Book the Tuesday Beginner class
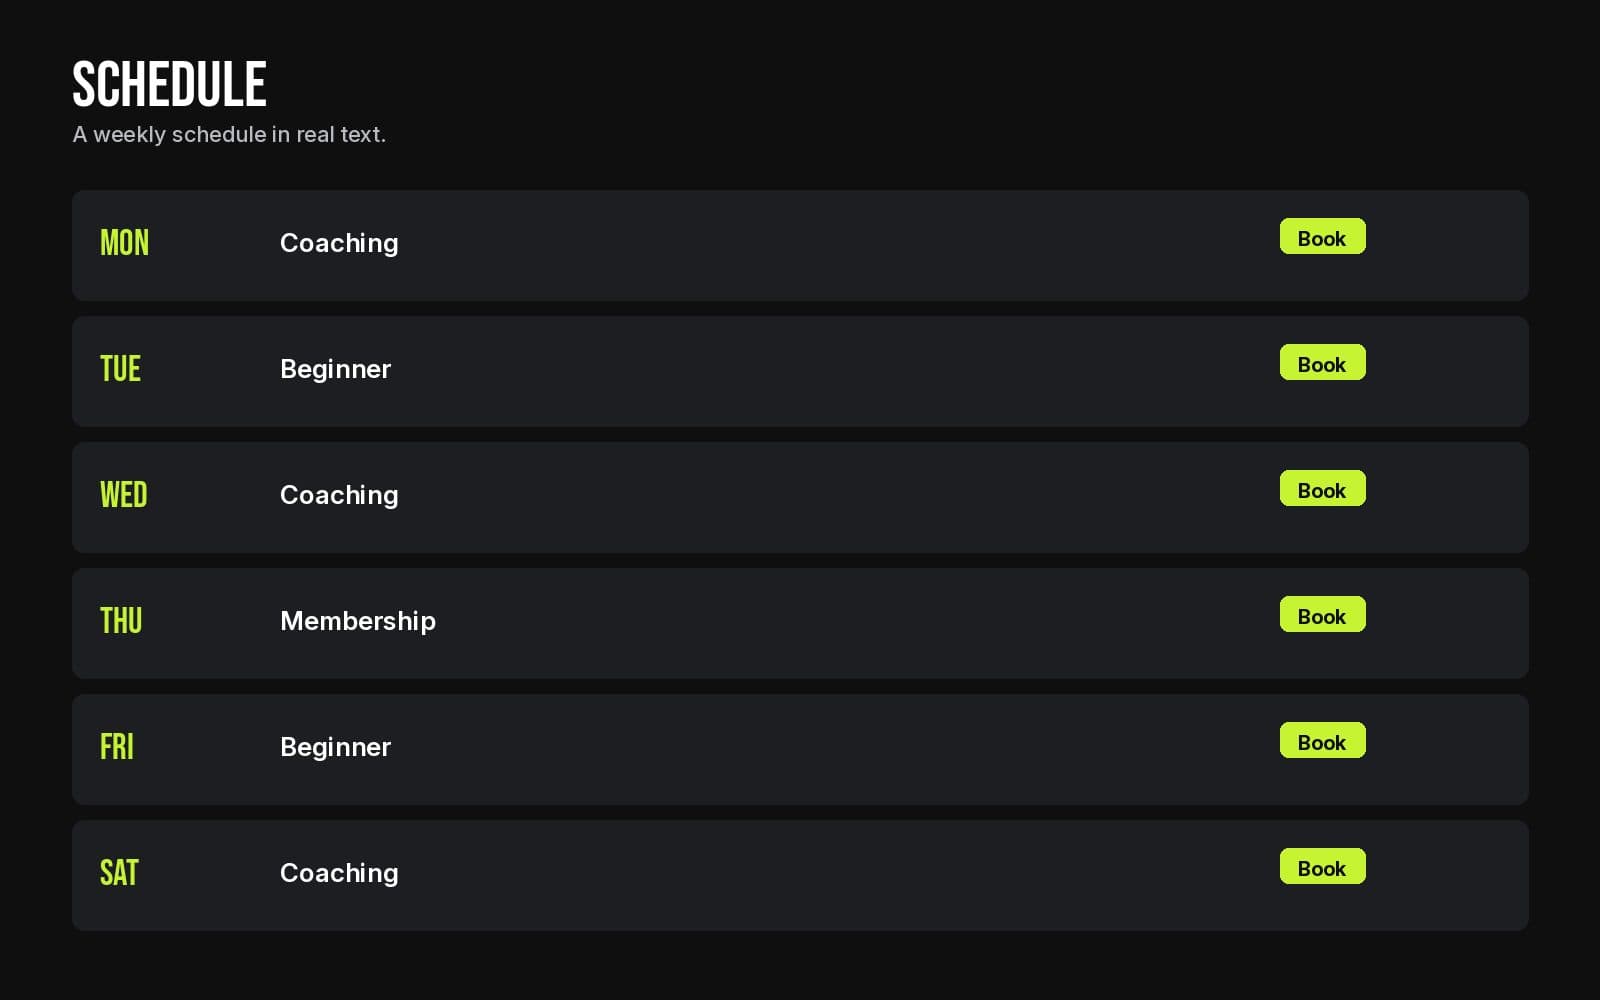This screenshot has height=1000, width=1600. click(x=1322, y=363)
